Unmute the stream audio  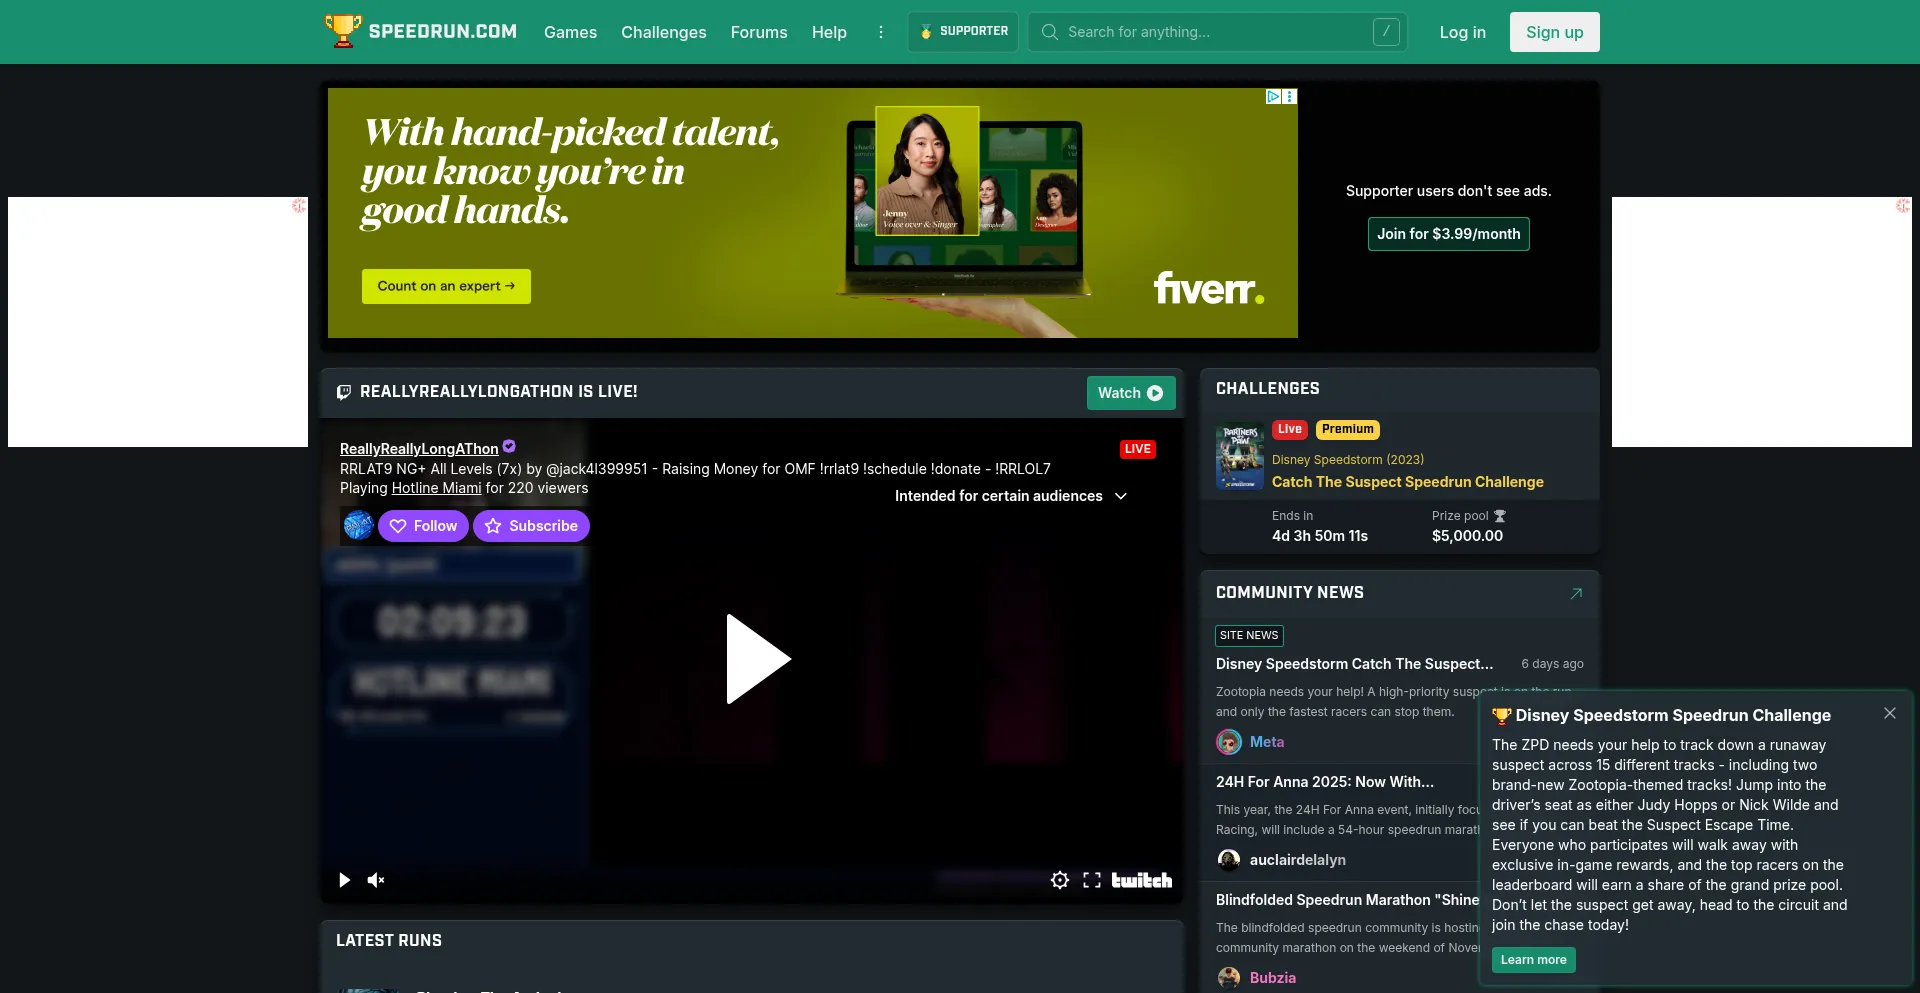coord(377,880)
